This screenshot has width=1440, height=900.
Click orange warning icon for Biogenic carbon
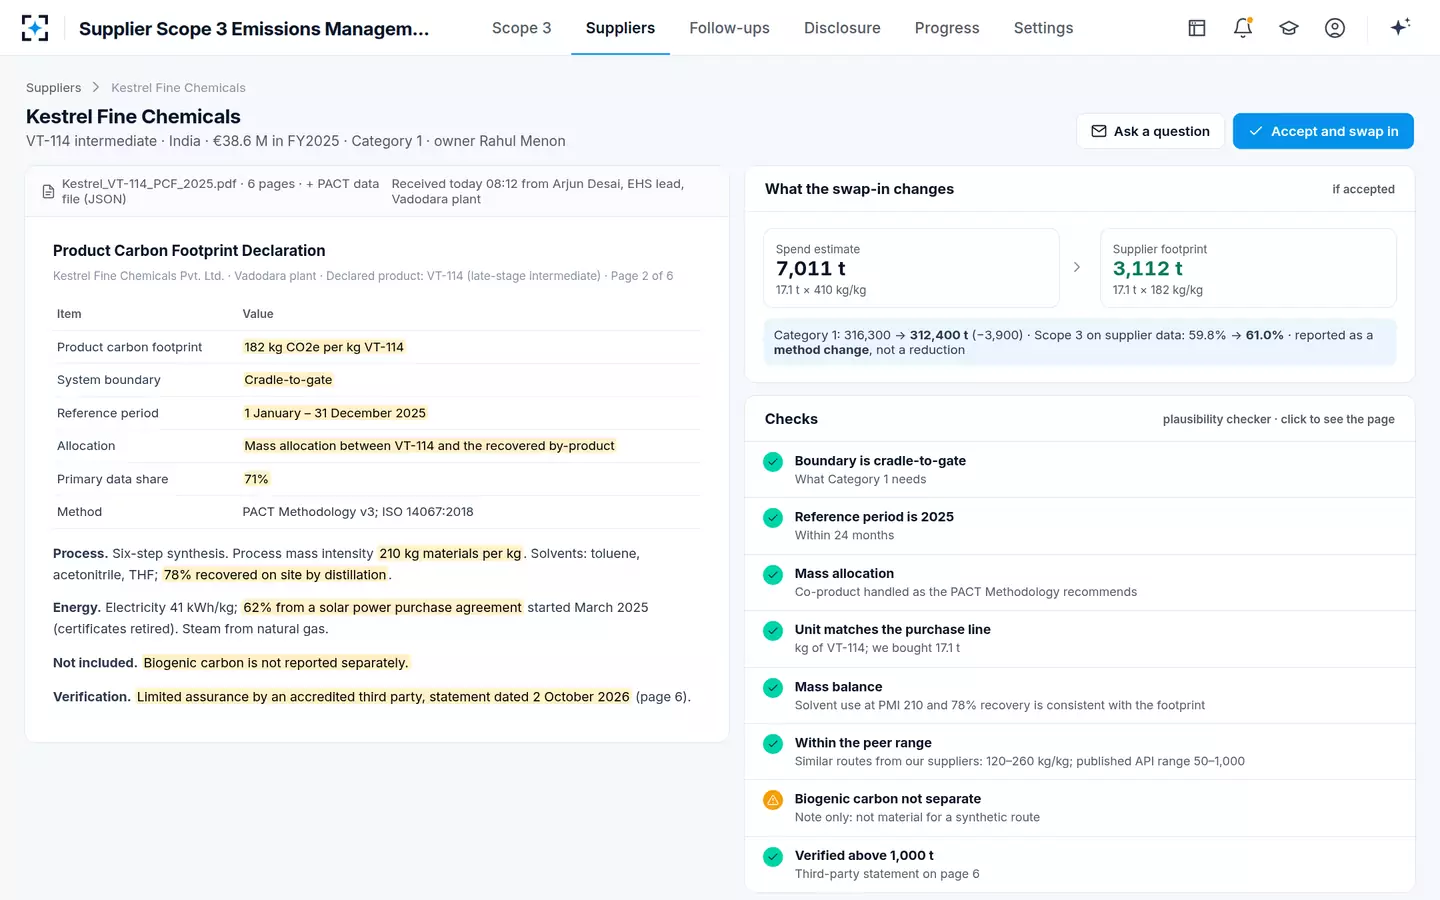click(773, 800)
